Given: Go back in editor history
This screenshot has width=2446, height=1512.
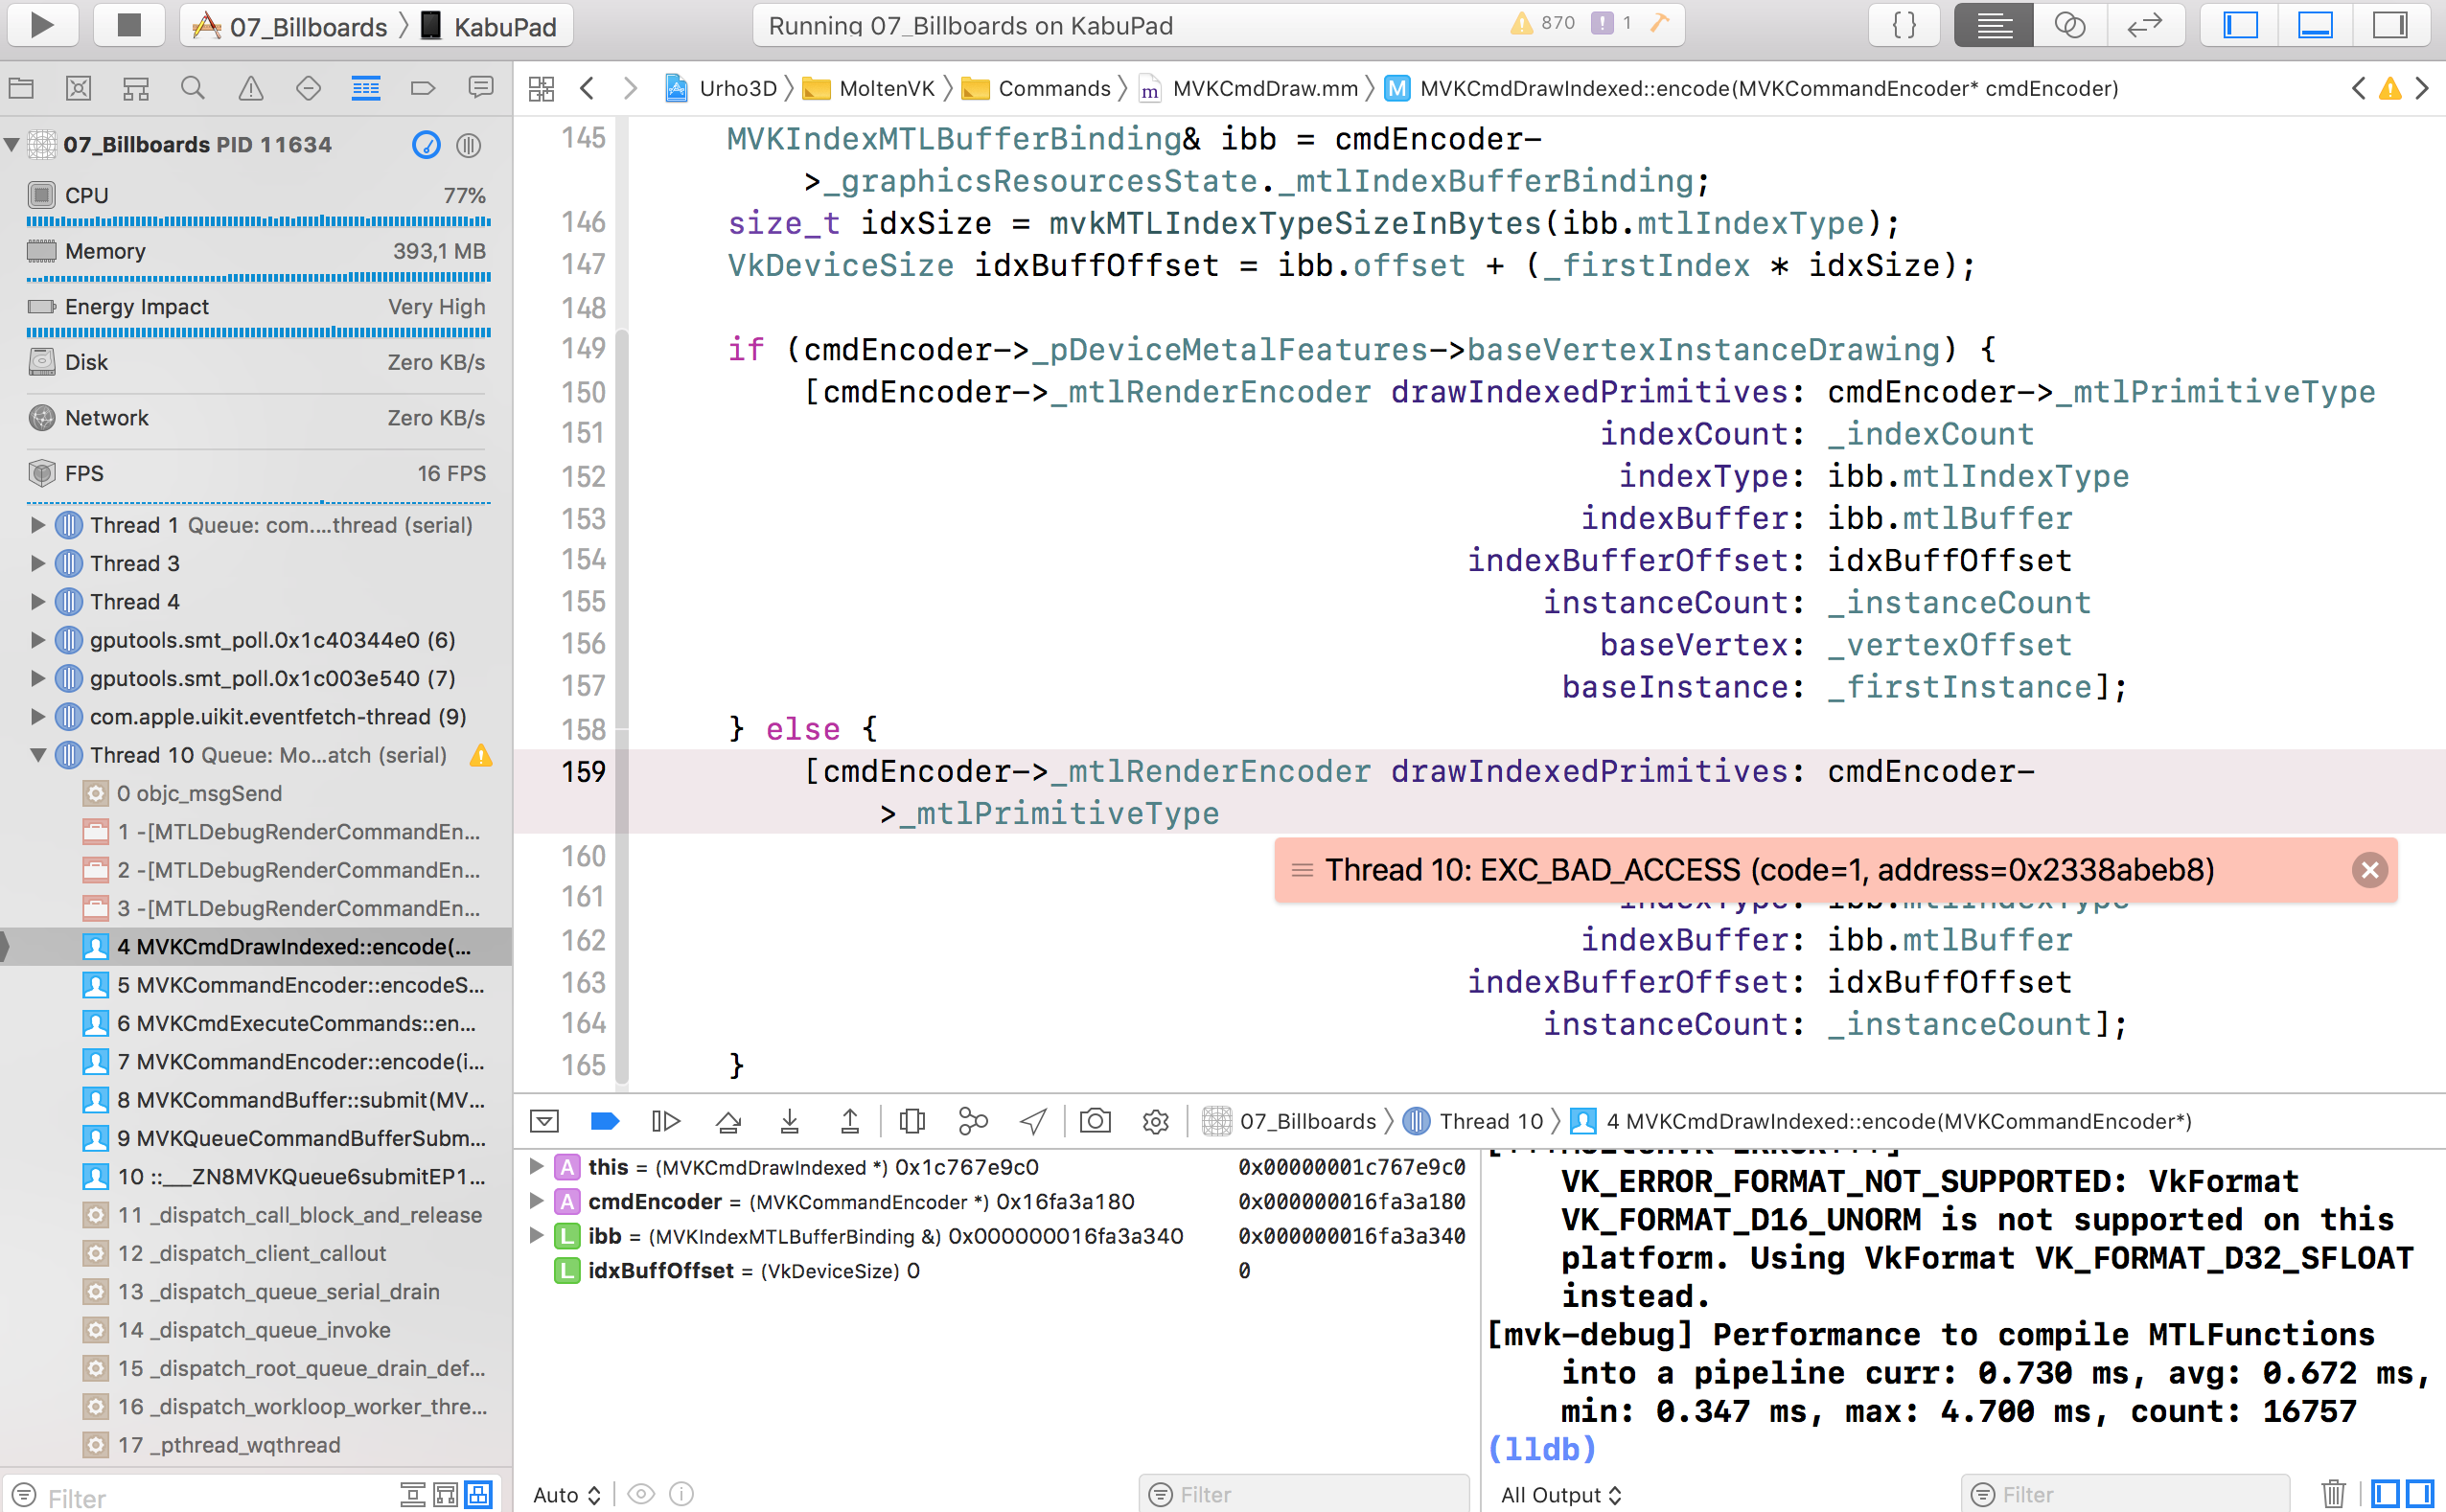Looking at the screenshot, I should [x=588, y=88].
